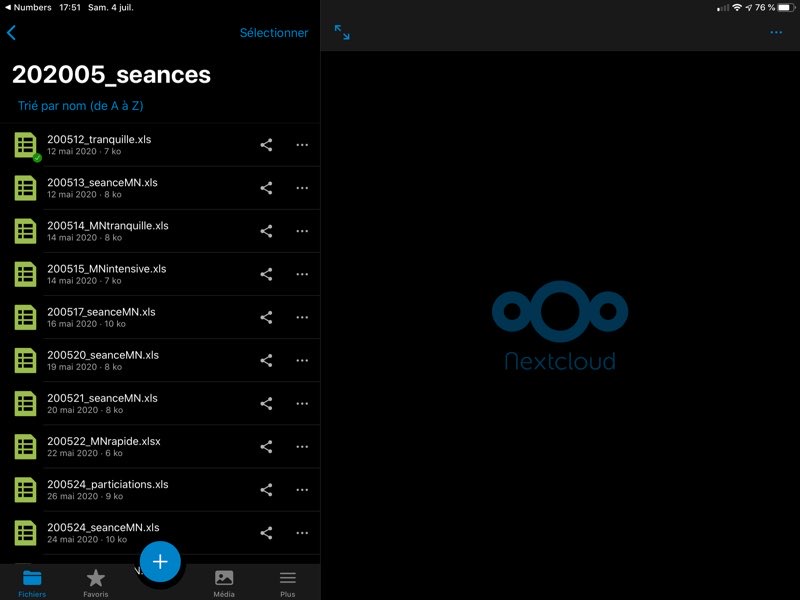Viewport: 800px width, 600px height.
Task: Select the Fichiers tab
Action: click(32, 582)
